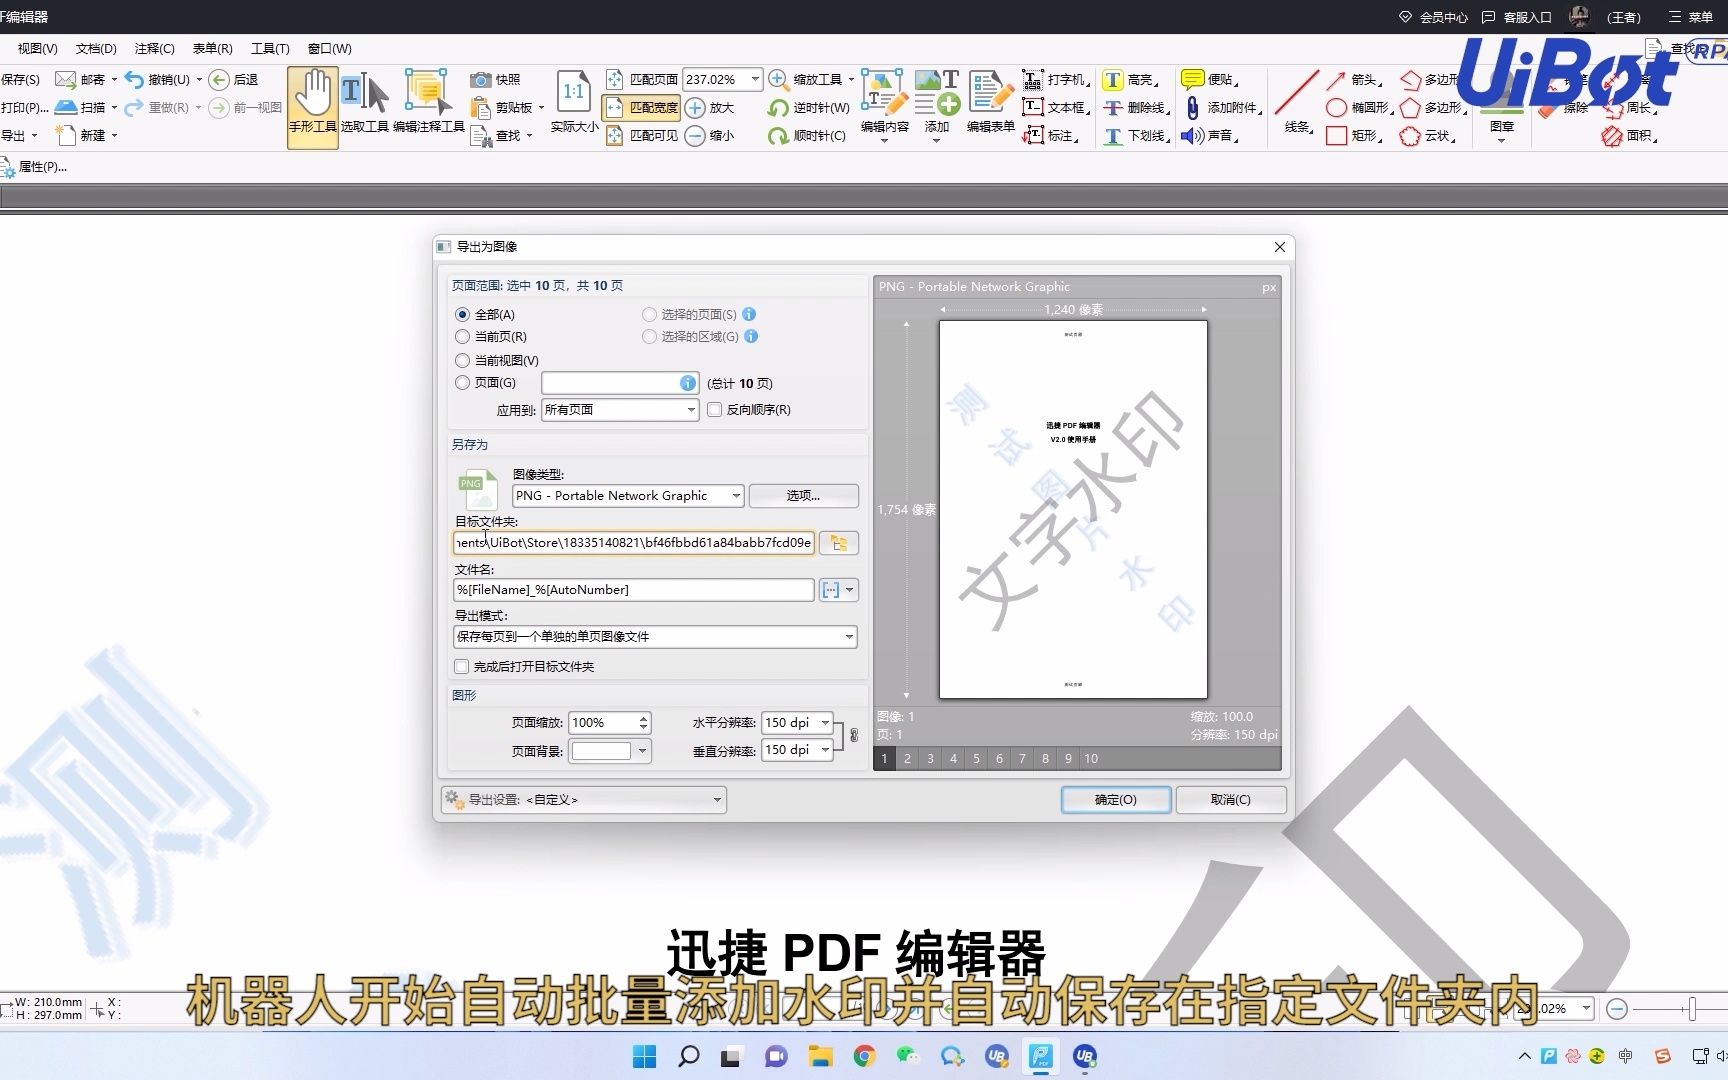
Task: Browse for target folder icon
Action: click(x=839, y=543)
